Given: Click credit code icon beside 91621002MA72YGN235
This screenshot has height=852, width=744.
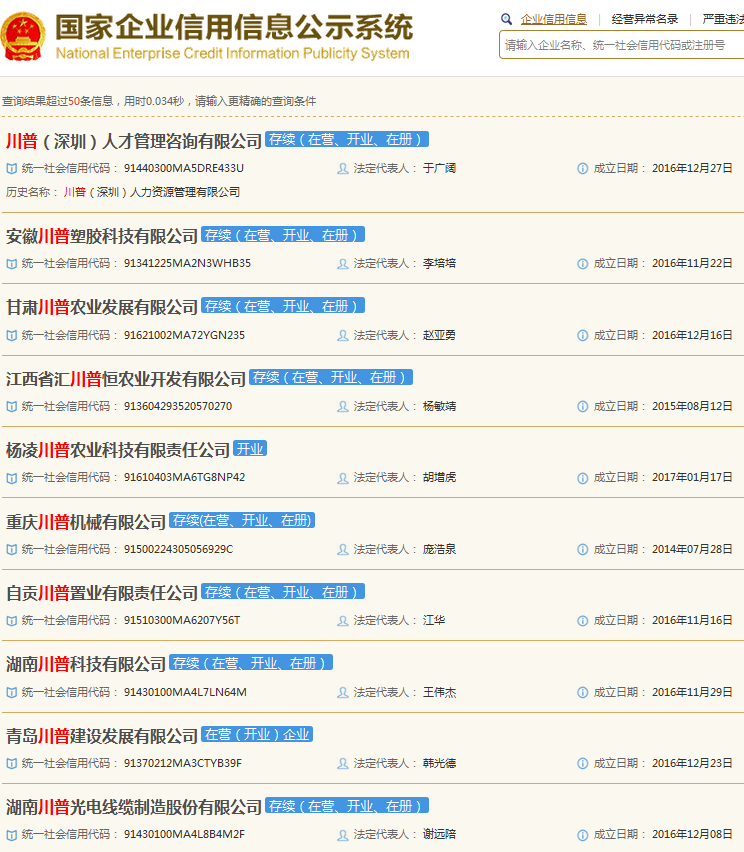Looking at the screenshot, I should 11,335.
